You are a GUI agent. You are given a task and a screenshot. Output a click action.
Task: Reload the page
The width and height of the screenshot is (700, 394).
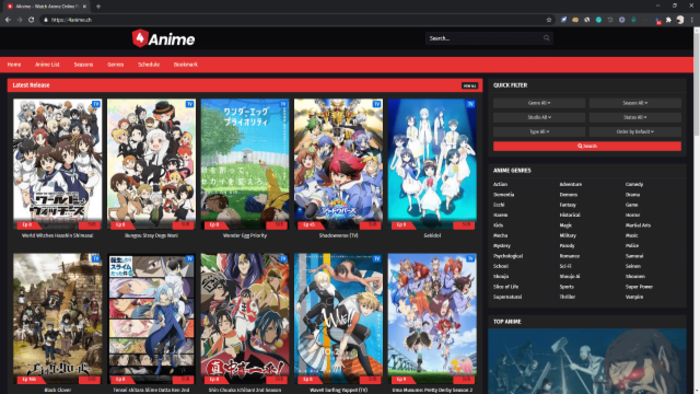31,20
